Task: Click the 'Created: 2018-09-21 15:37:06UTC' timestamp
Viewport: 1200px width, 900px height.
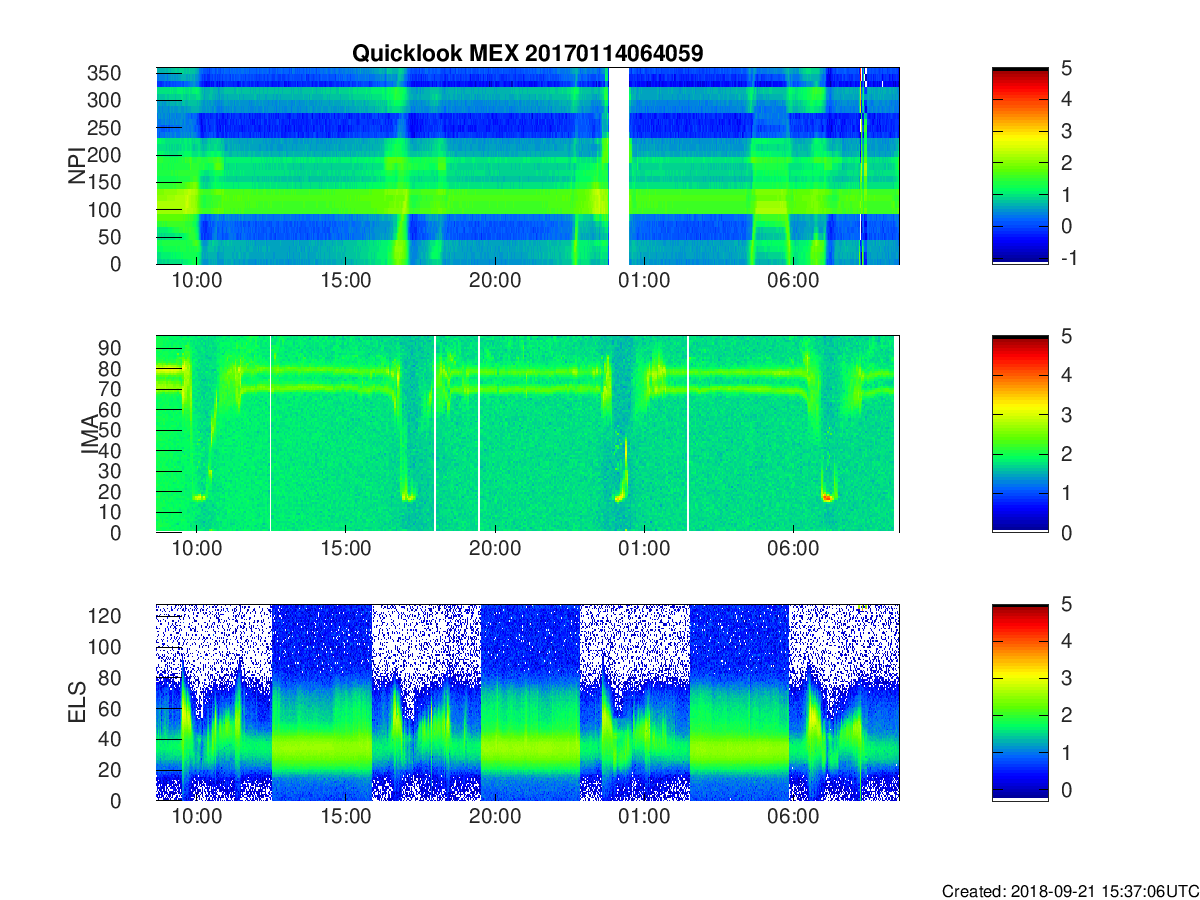Action: point(1069,891)
